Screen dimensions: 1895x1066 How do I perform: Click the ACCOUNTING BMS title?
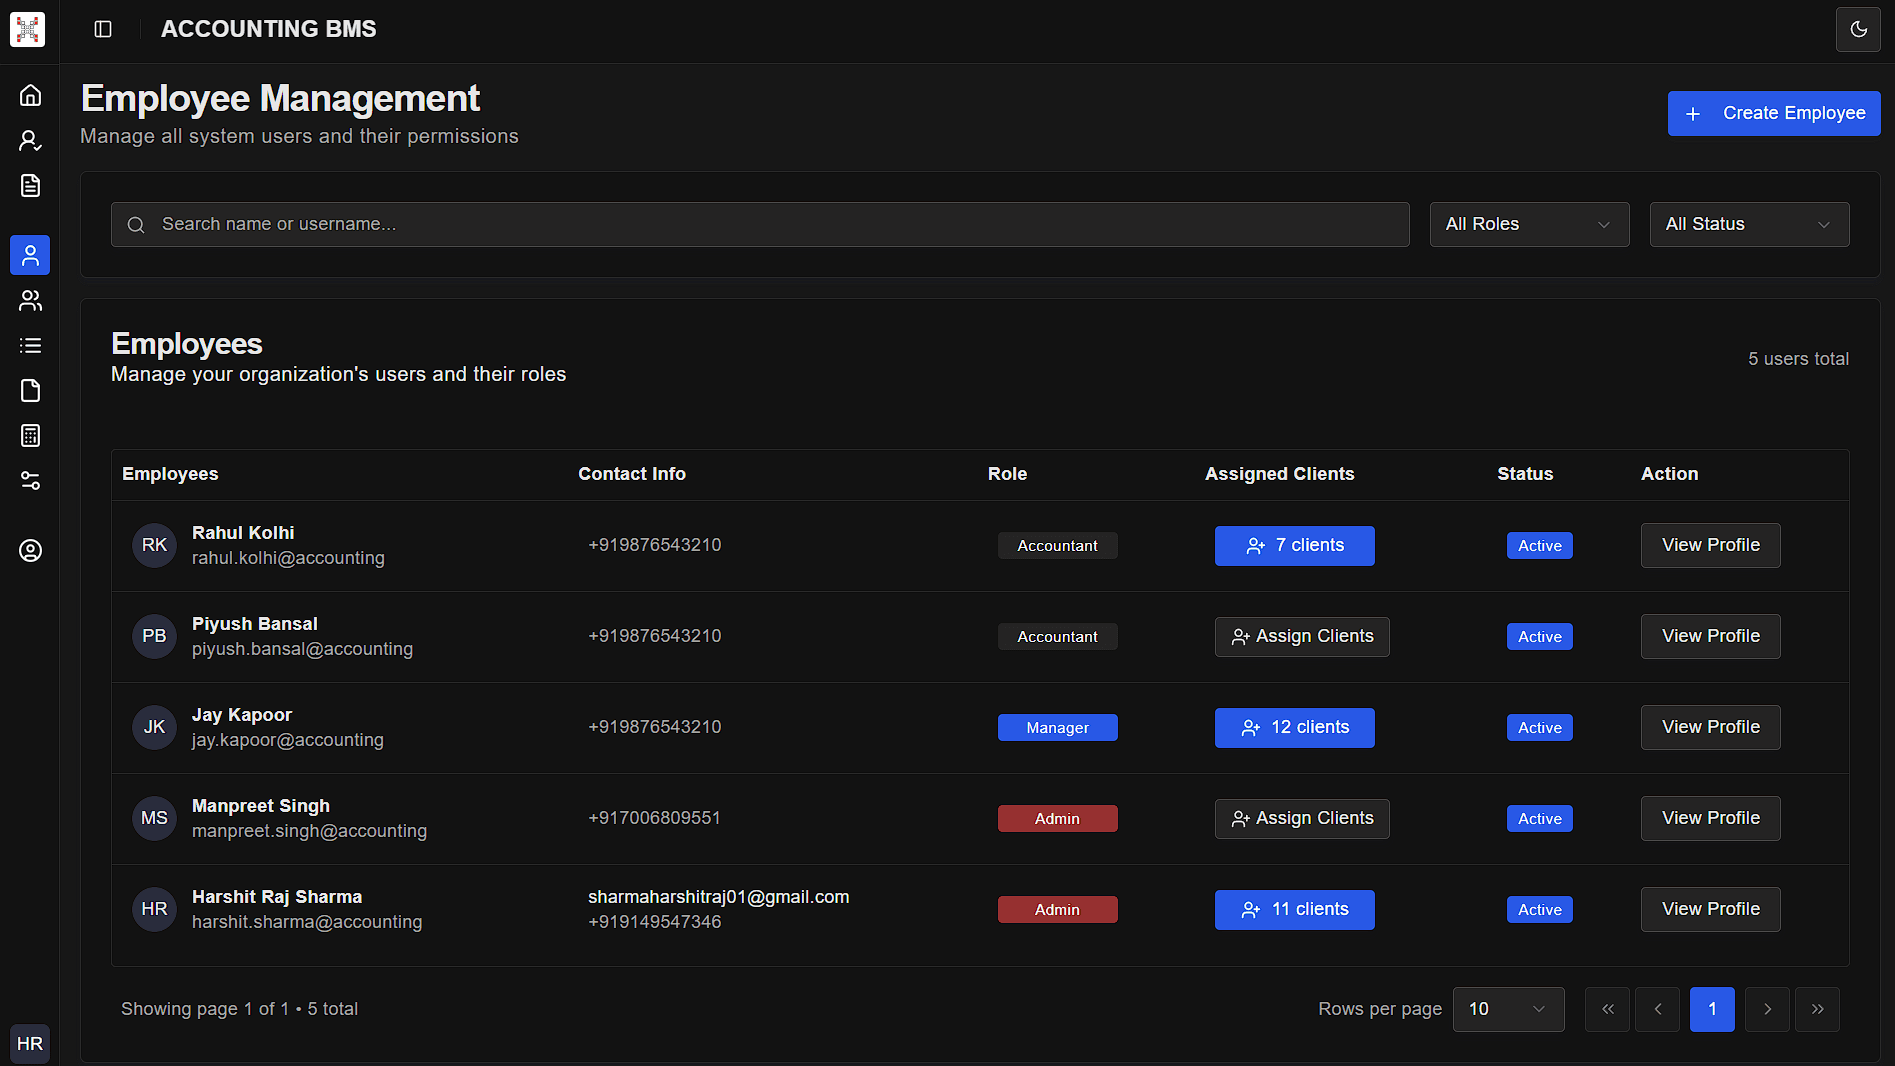click(x=268, y=29)
